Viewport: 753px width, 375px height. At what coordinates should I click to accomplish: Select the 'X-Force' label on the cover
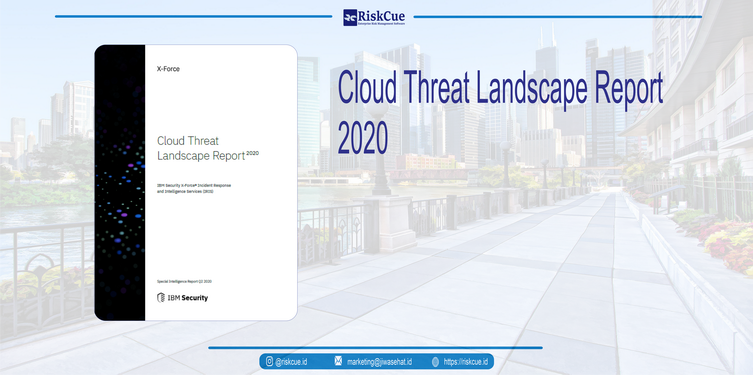(x=168, y=69)
